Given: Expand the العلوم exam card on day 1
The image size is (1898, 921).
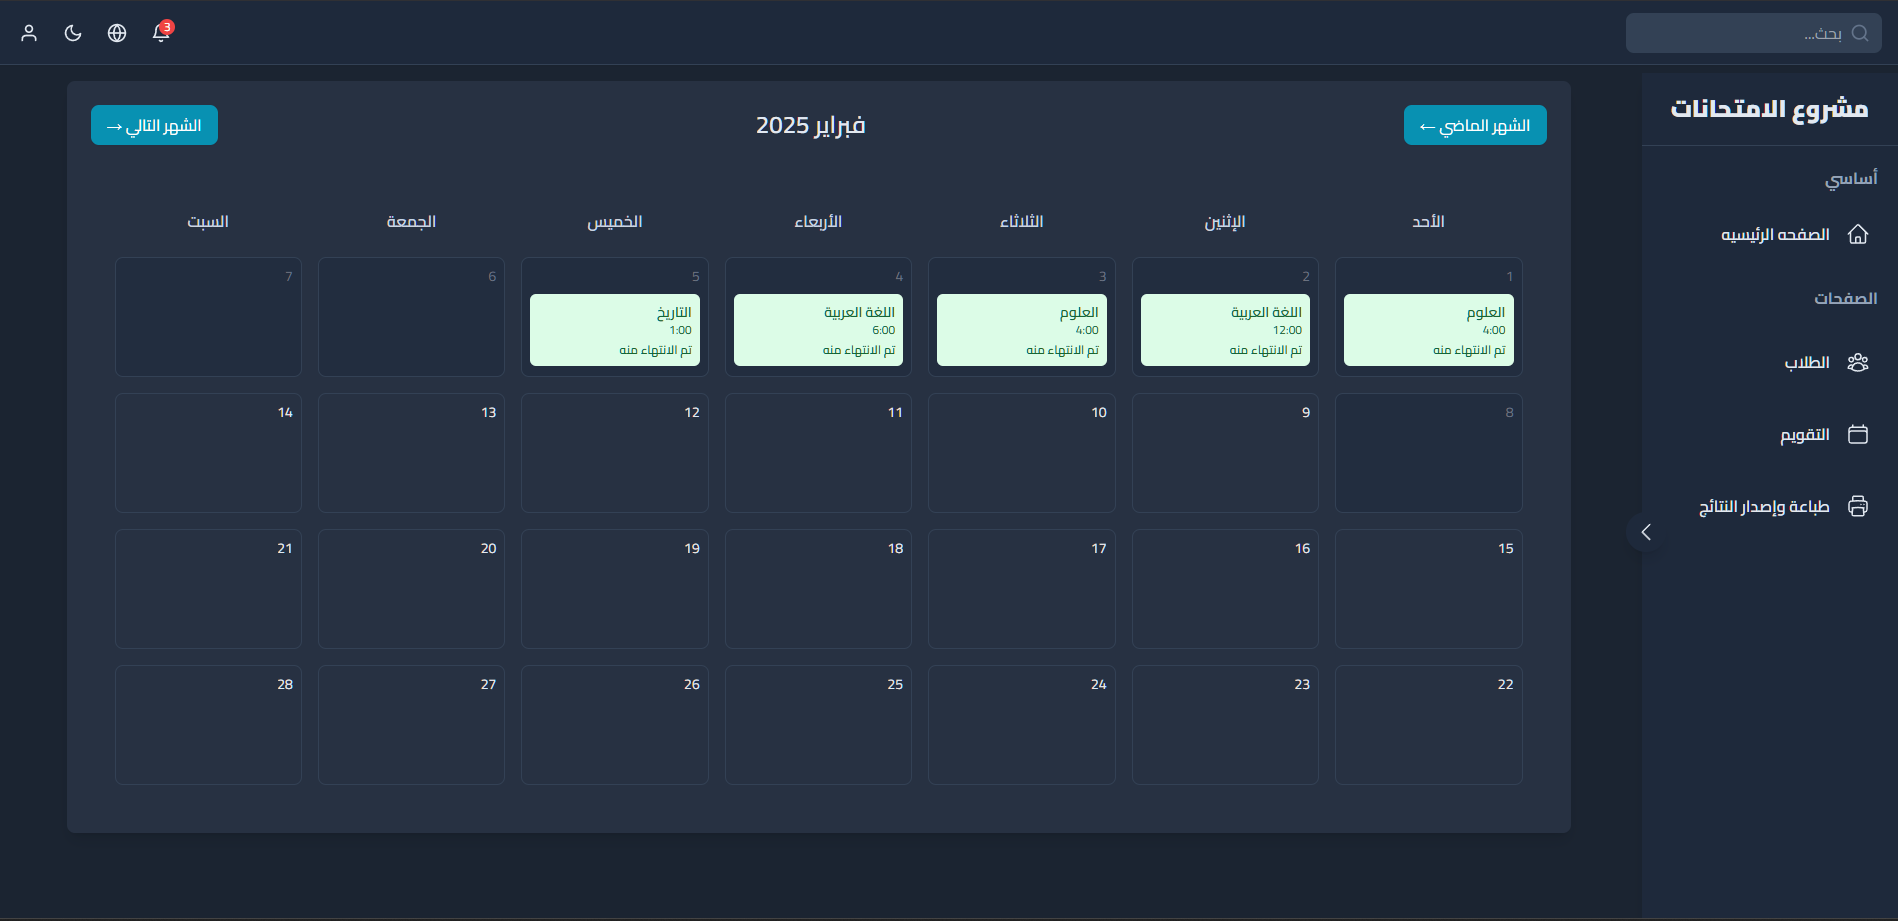Looking at the screenshot, I should coord(1428,330).
